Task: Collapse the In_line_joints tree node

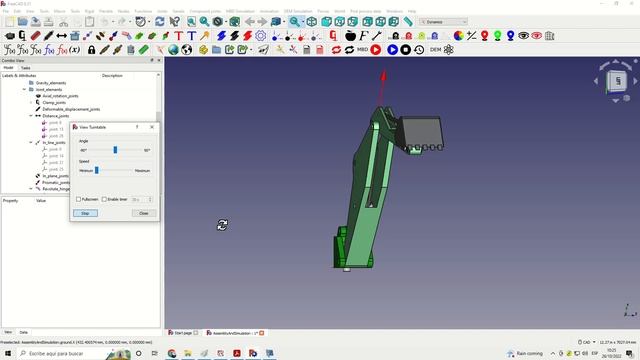Action: coord(31,142)
